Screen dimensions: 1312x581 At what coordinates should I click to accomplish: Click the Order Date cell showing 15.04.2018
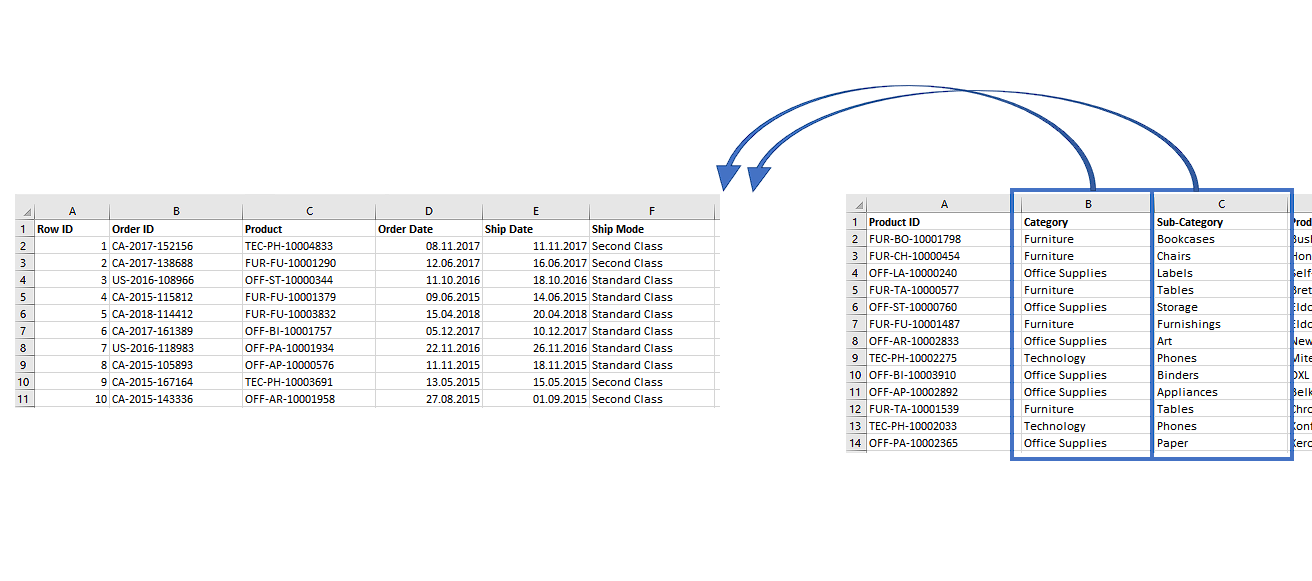click(429, 313)
